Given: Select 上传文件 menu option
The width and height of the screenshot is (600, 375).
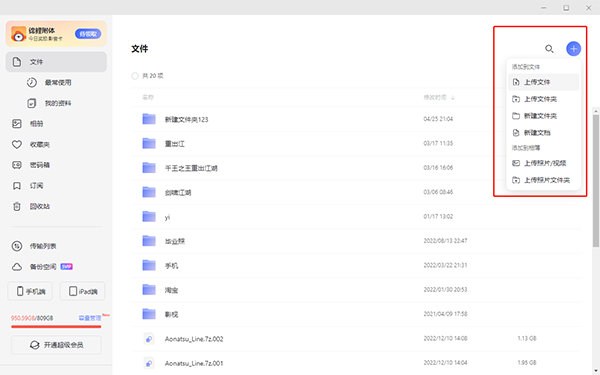Looking at the screenshot, I should coord(543,82).
